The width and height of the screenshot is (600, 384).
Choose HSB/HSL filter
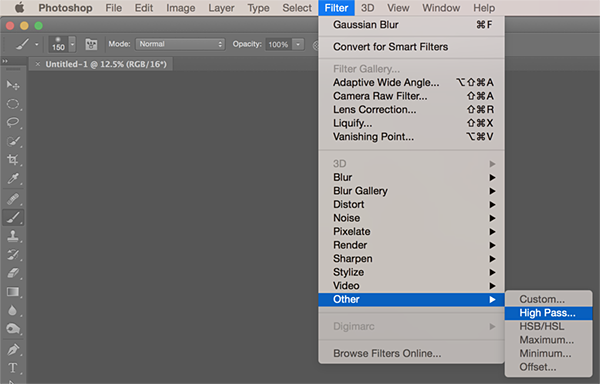click(x=548, y=326)
